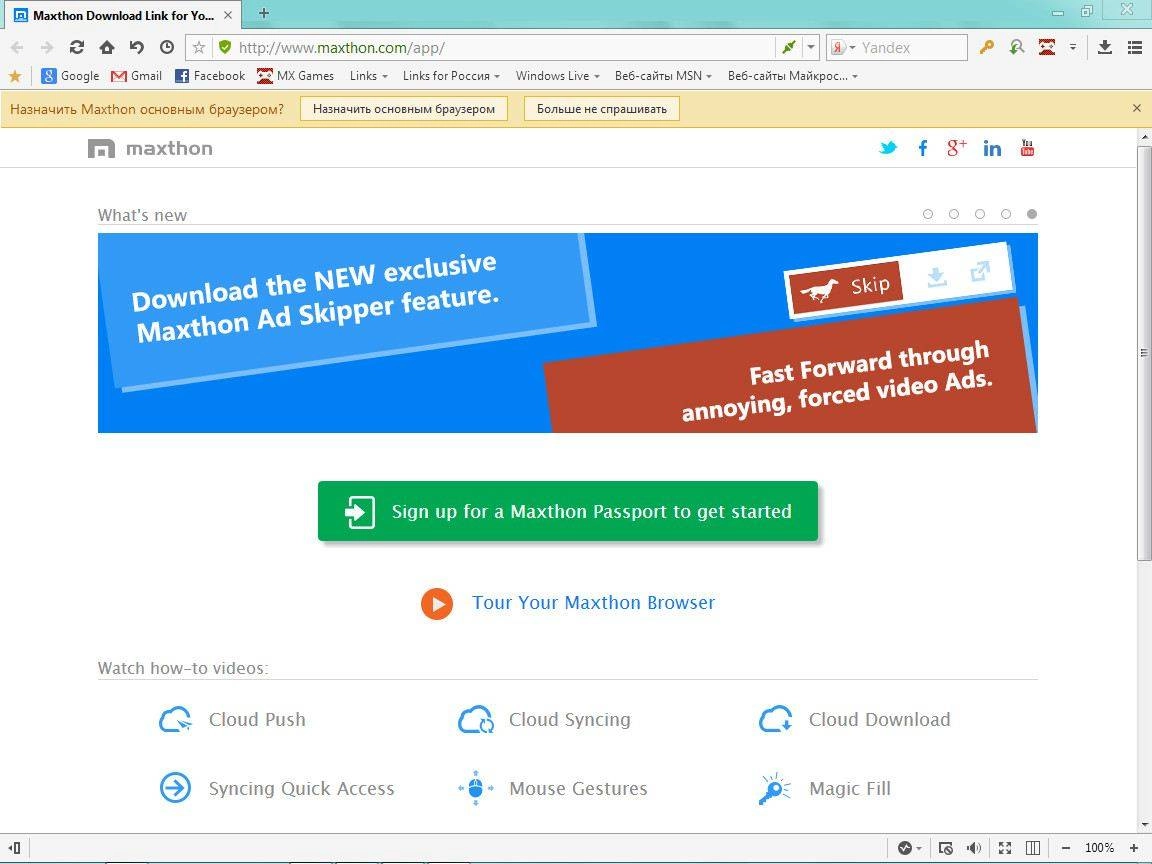Click the browser Back arrow
The height and width of the screenshot is (864, 1152).
[17, 48]
